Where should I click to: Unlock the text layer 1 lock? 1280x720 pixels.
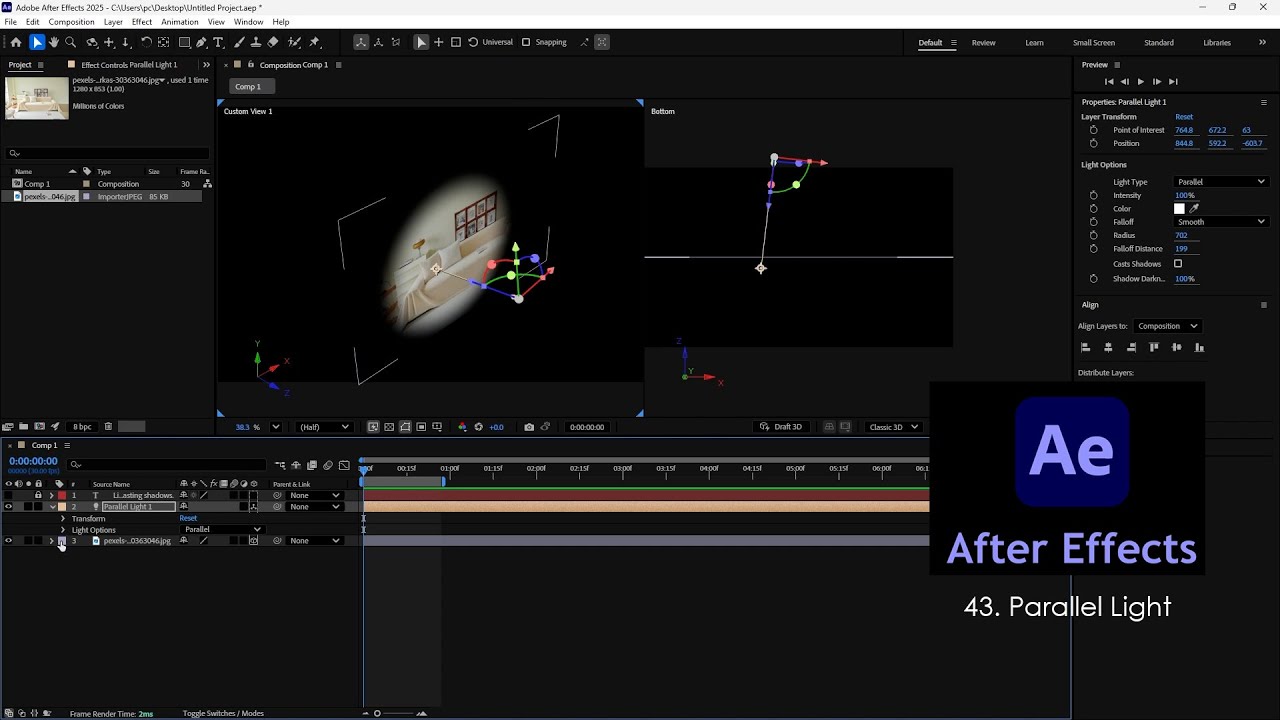39,495
